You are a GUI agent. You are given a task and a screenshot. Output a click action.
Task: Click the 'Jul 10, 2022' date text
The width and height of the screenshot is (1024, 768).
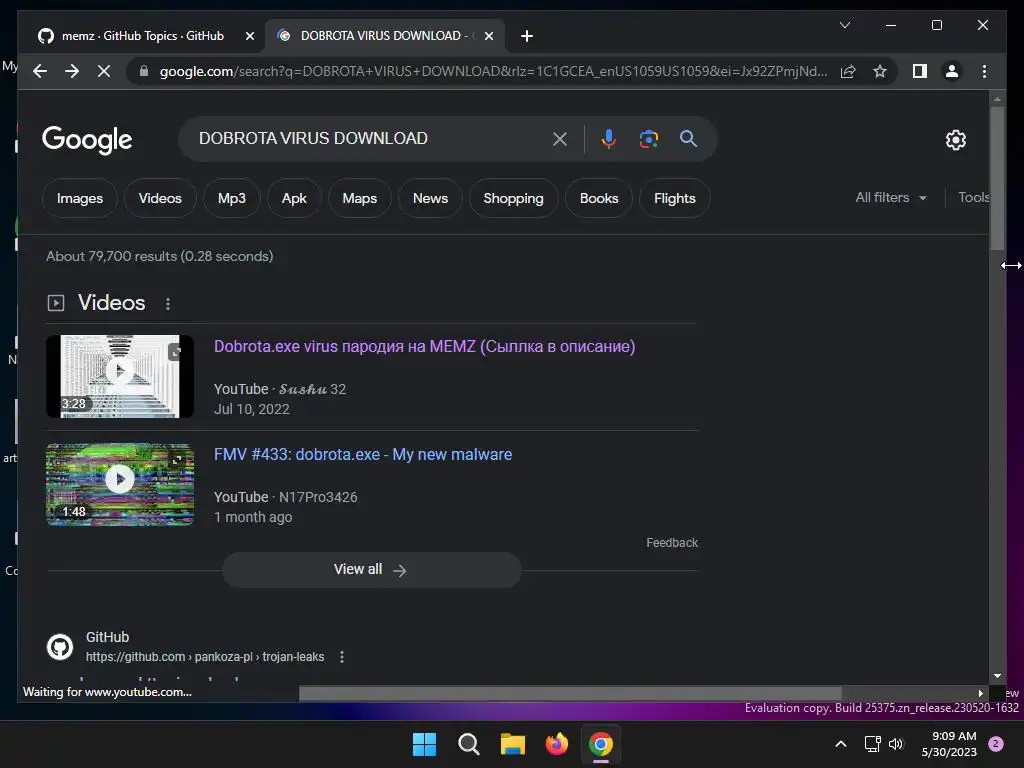click(x=251, y=409)
